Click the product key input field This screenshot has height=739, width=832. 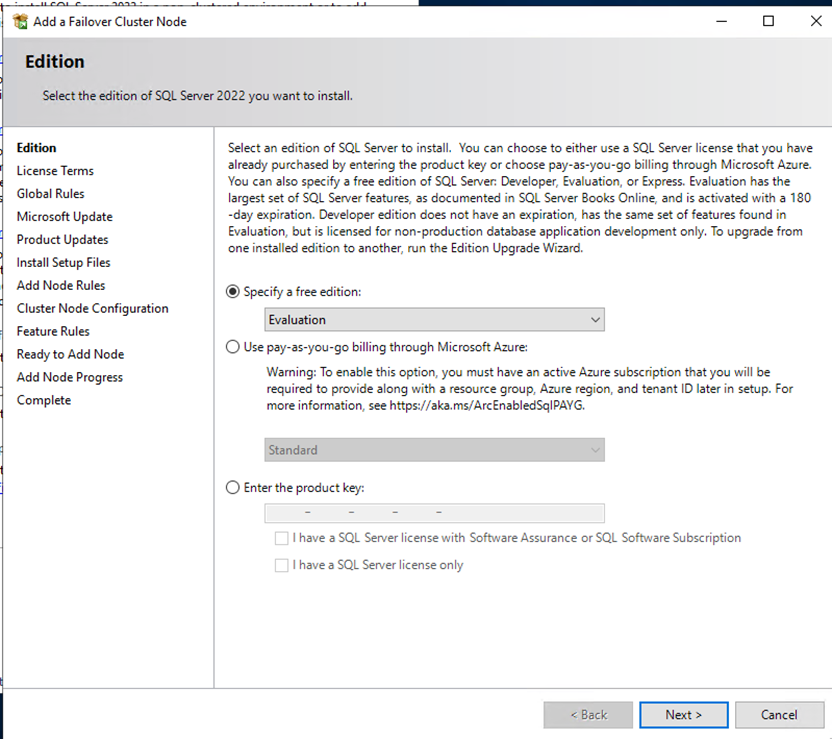click(434, 513)
